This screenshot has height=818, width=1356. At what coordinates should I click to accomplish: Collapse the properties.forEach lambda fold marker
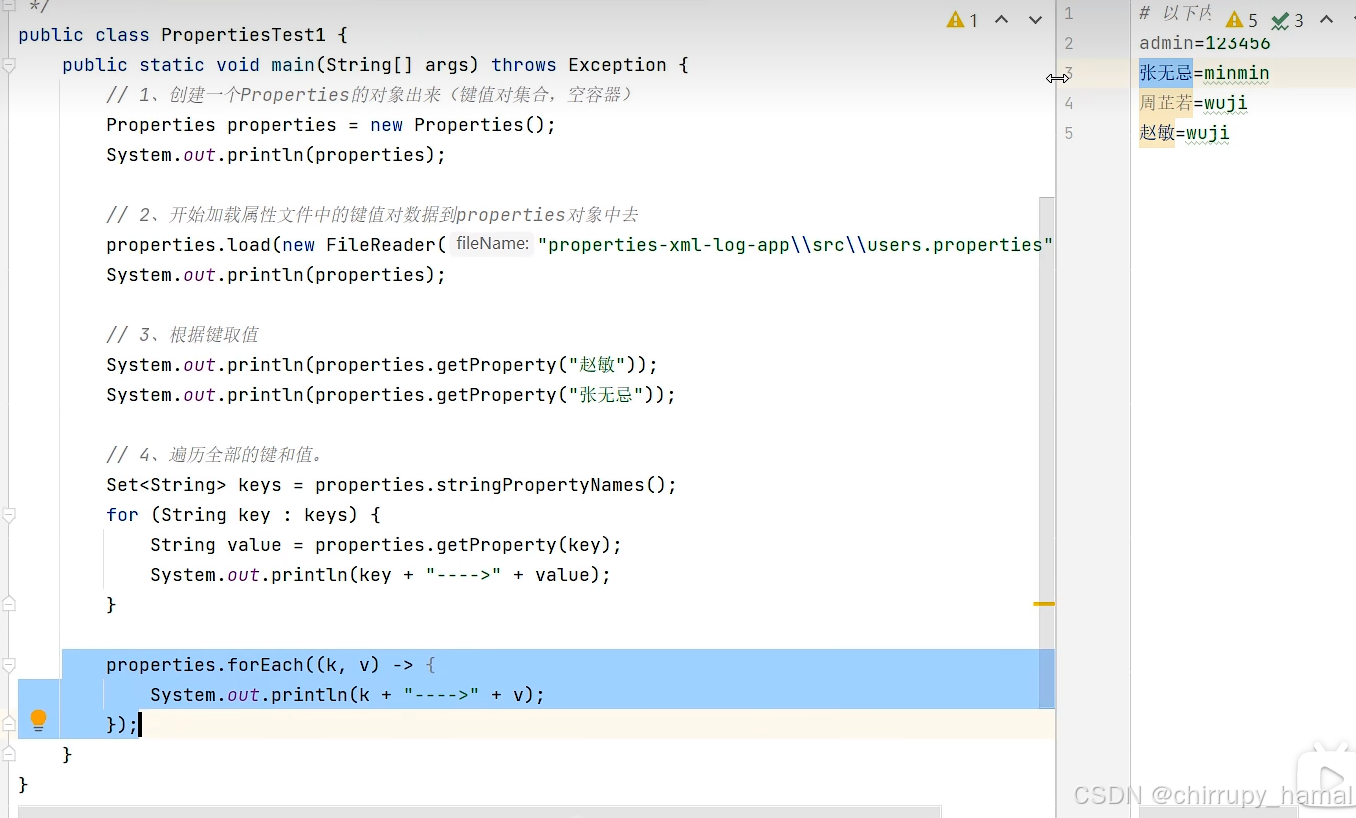coord(9,665)
